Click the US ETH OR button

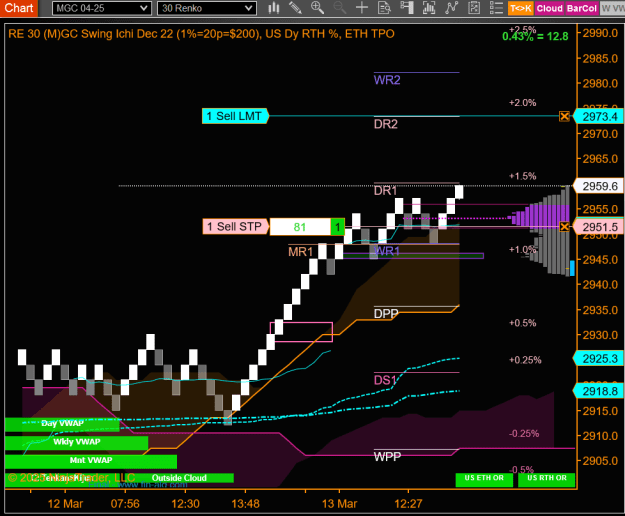point(484,479)
